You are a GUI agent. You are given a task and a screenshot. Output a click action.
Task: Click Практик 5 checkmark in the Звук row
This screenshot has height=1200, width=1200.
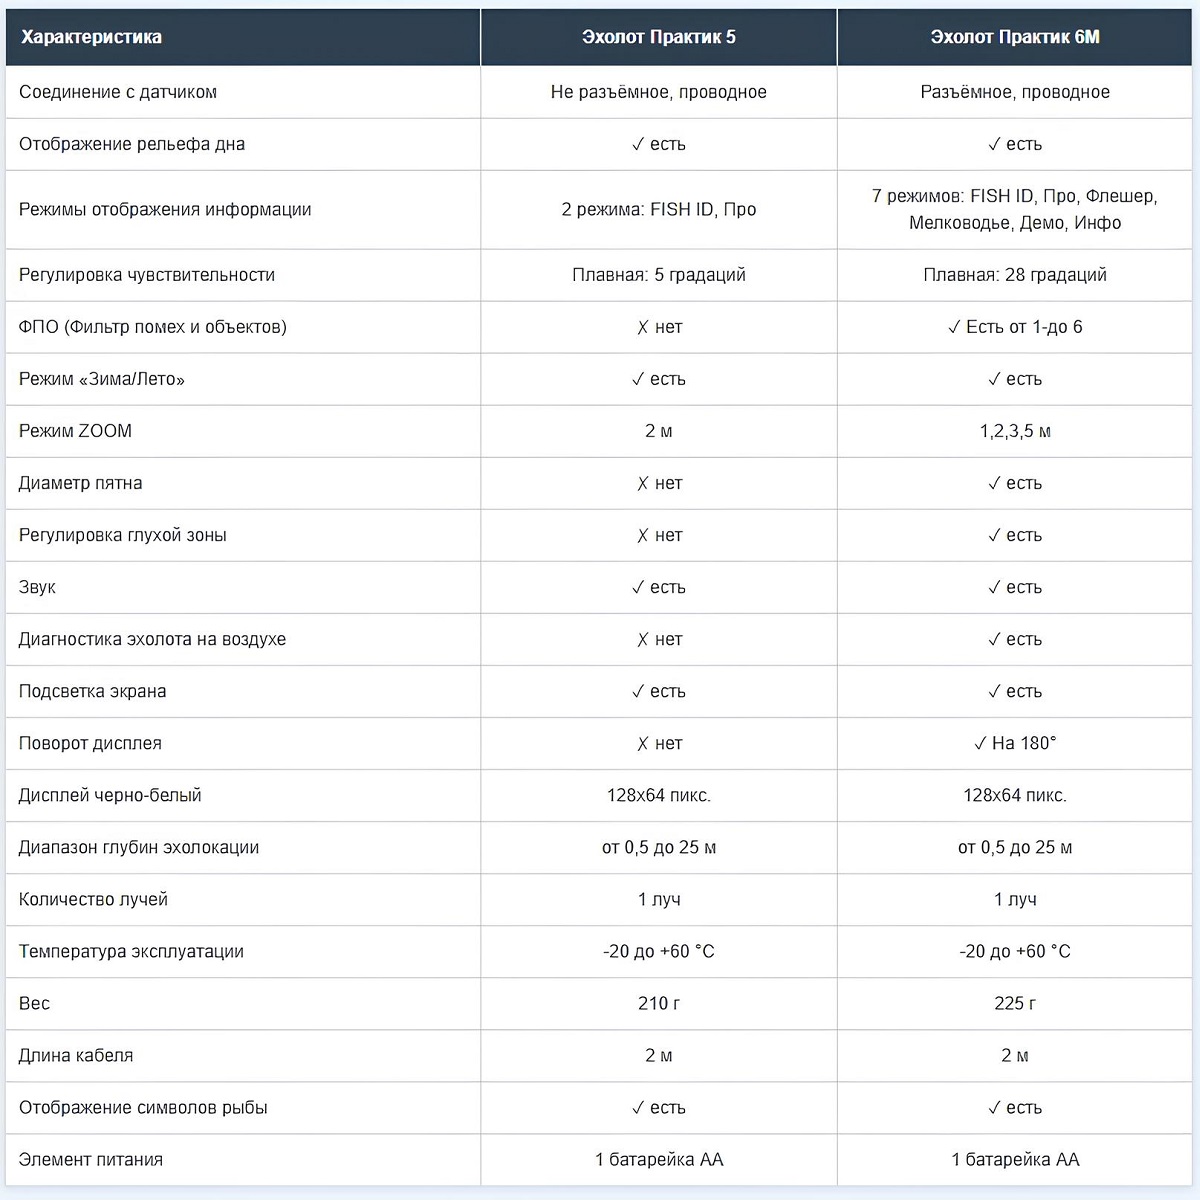click(x=638, y=587)
